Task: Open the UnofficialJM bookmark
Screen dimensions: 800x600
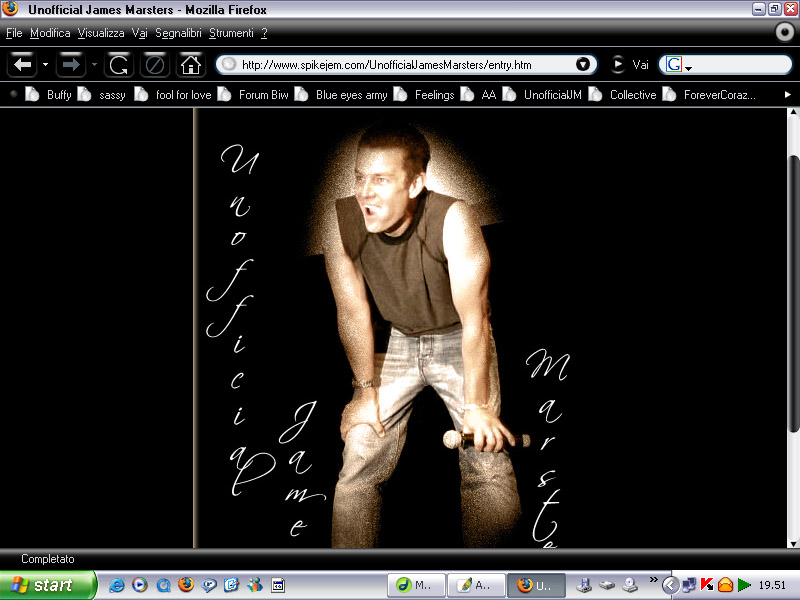Action: (542, 94)
